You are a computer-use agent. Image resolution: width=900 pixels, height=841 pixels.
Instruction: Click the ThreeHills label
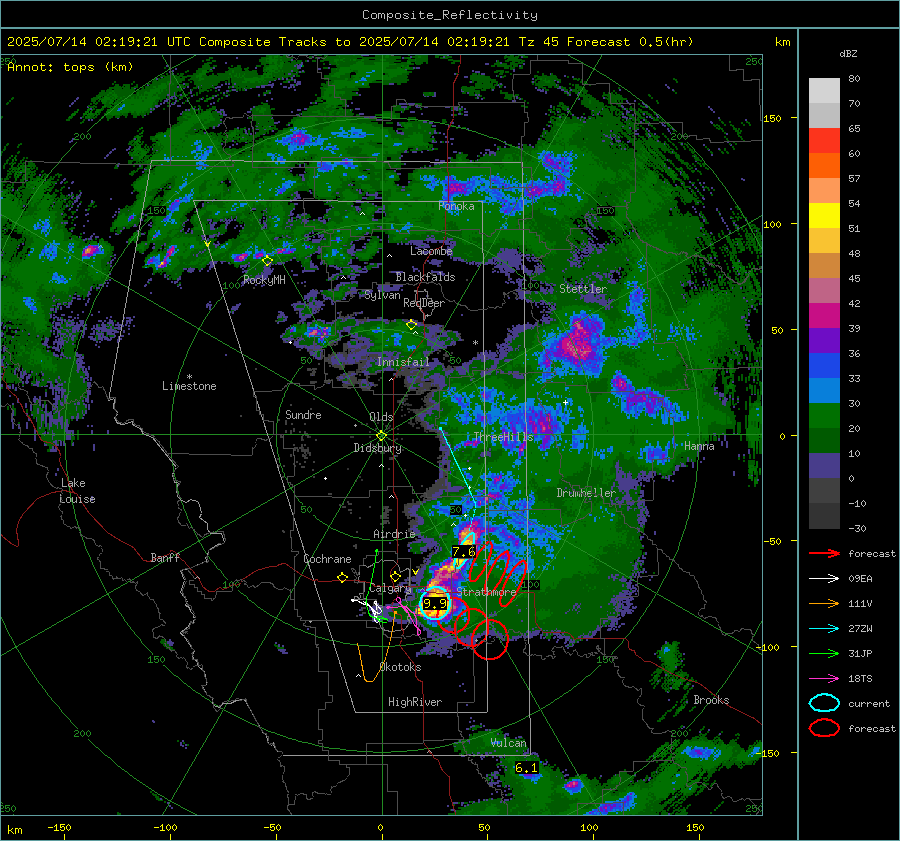coord(503,437)
